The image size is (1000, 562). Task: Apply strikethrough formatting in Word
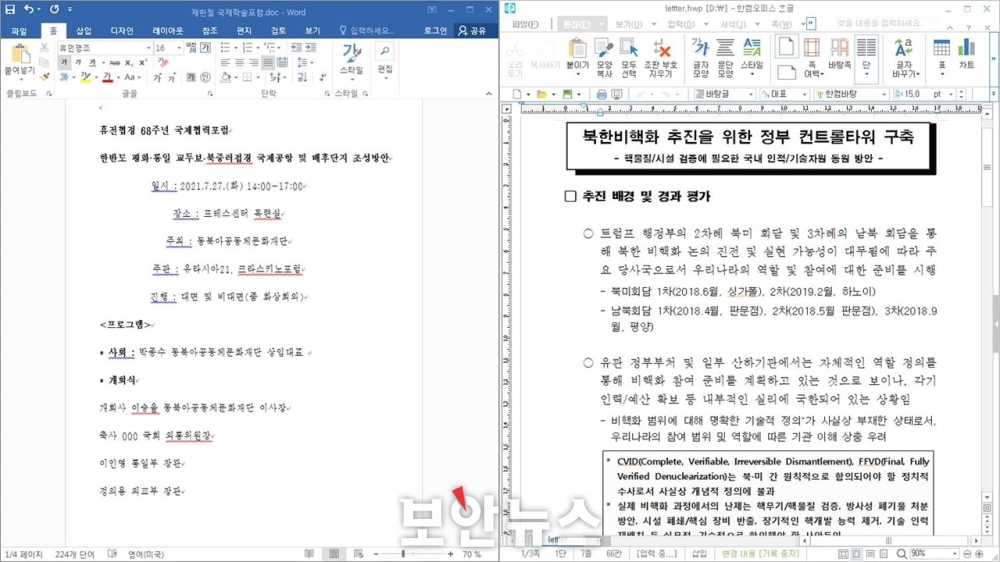(114, 63)
